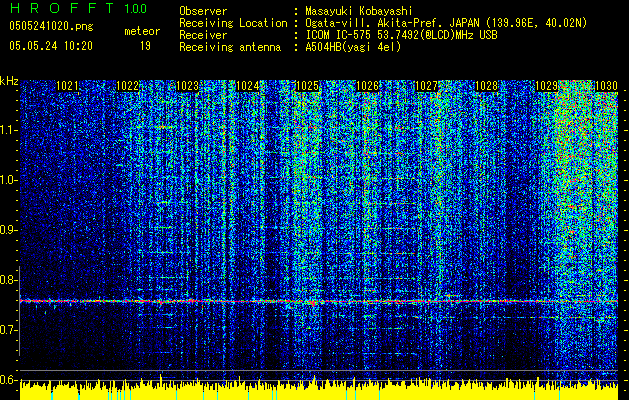Image resolution: width=629 pixels, height=400 pixels.
Task: Click the meteor label
Action: pos(142,31)
